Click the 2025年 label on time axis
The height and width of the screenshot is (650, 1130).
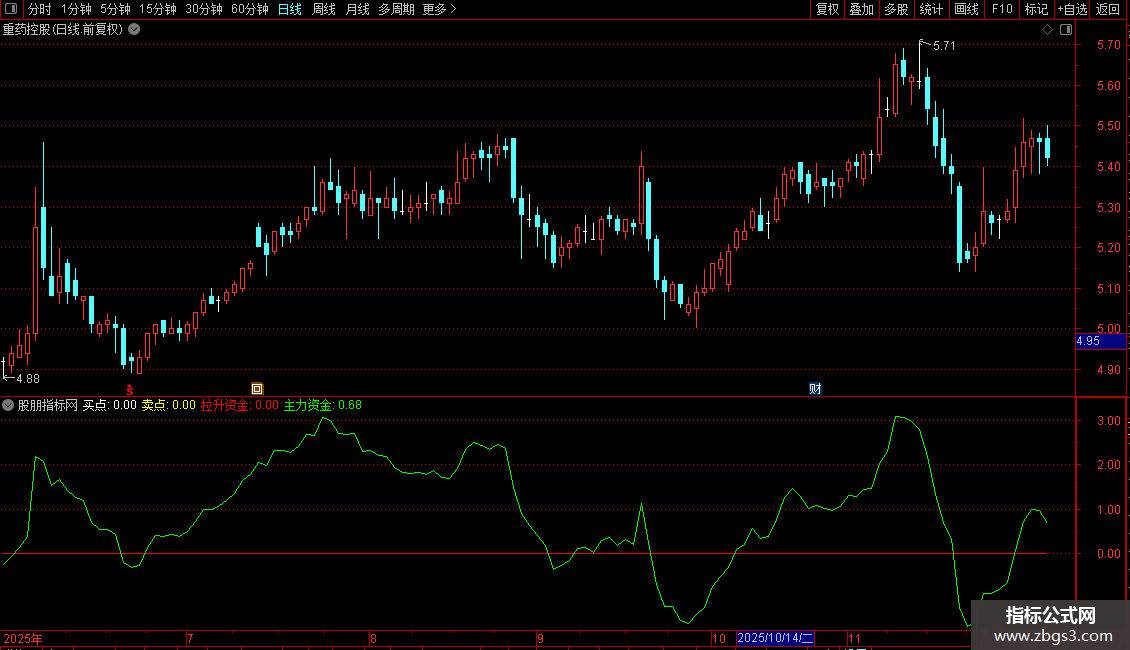(x=23, y=638)
